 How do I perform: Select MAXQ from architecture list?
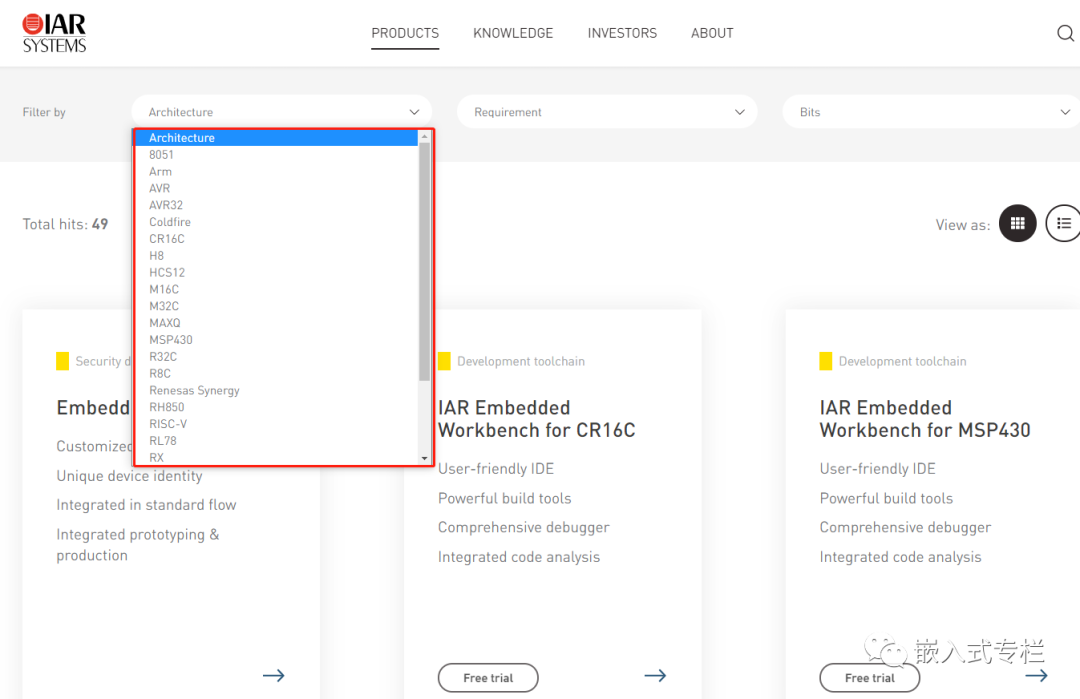(276, 323)
